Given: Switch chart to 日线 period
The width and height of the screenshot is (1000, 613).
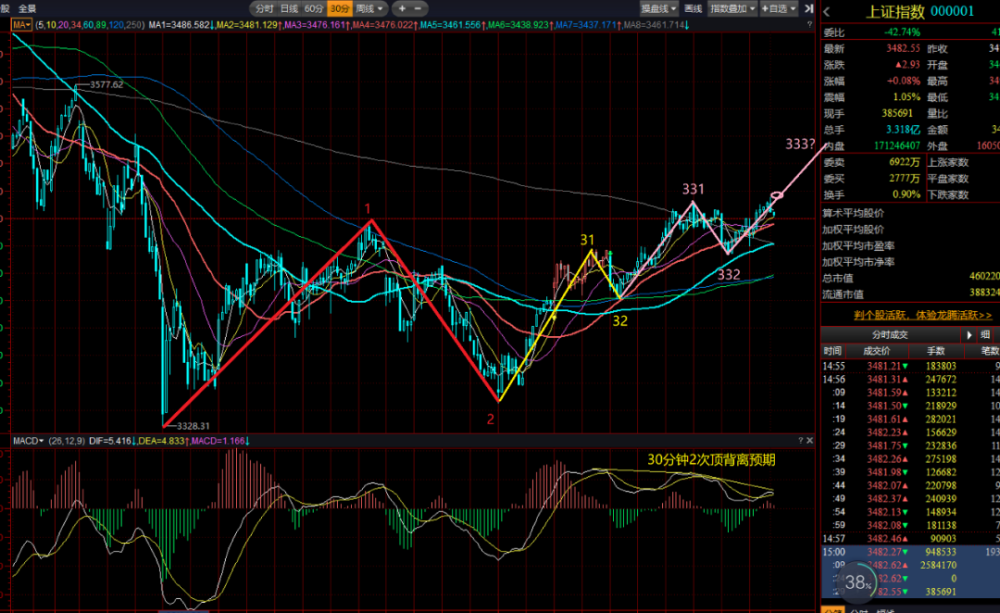Looking at the screenshot, I should (x=289, y=8).
